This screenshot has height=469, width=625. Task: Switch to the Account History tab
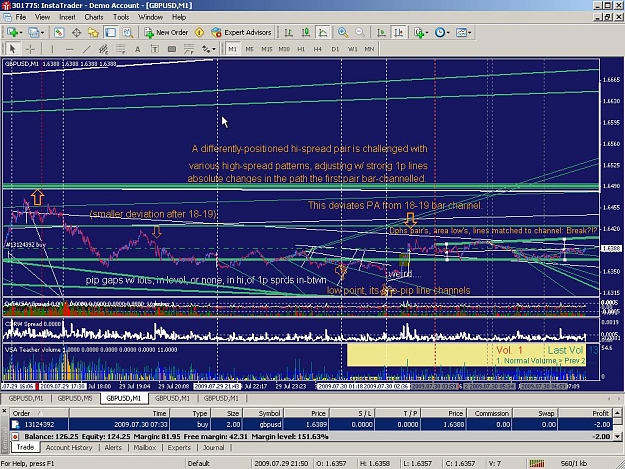point(69,447)
